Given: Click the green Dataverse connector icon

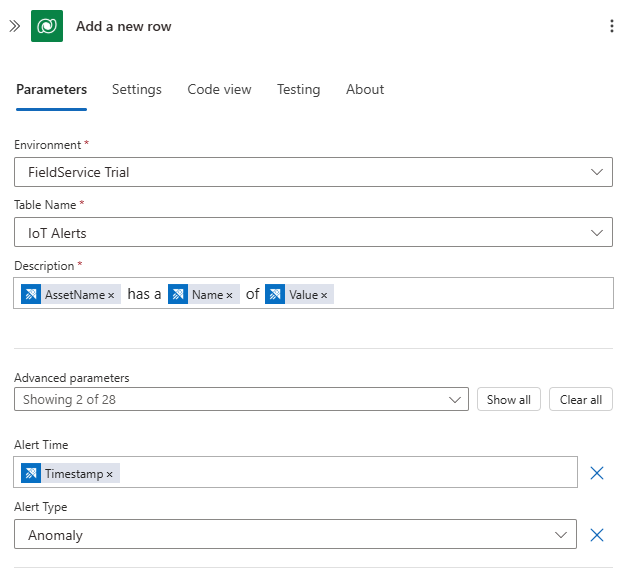Looking at the screenshot, I should [x=47, y=27].
